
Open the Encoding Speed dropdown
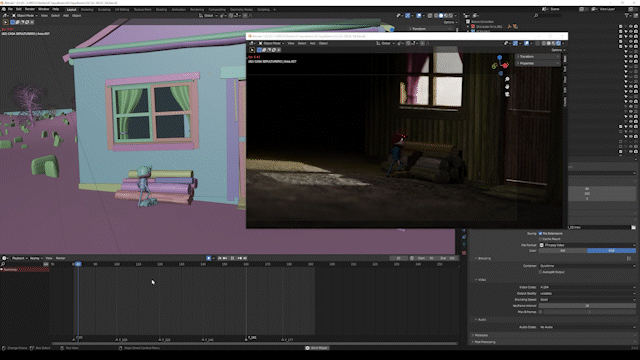[x=587, y=300]
